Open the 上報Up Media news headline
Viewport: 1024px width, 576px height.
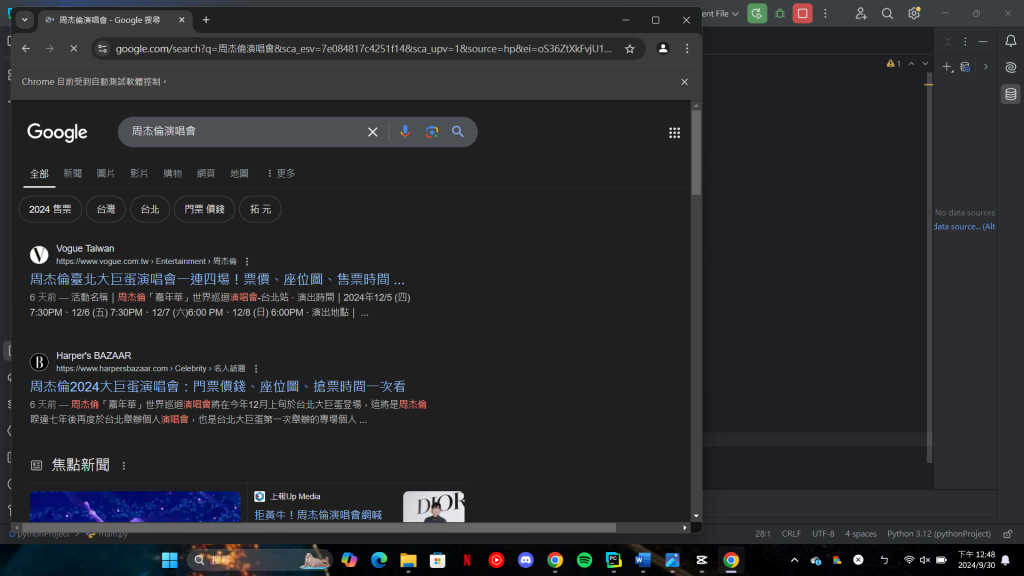click(x=318, y=515)
